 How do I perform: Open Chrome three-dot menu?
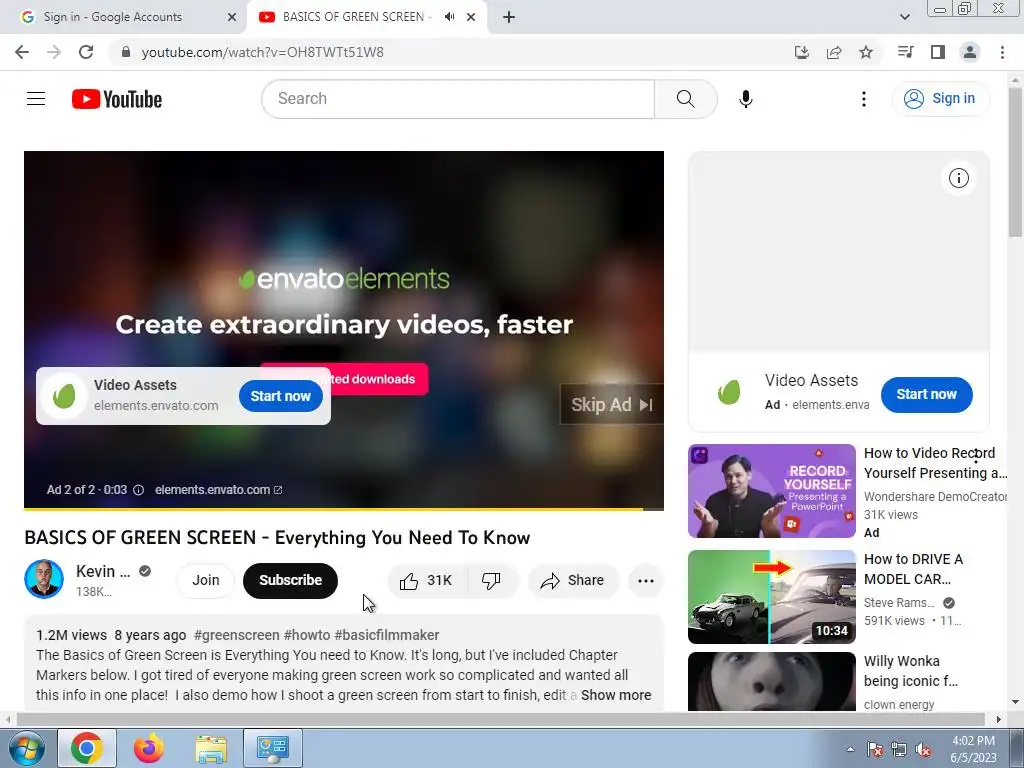[1002, 52]
